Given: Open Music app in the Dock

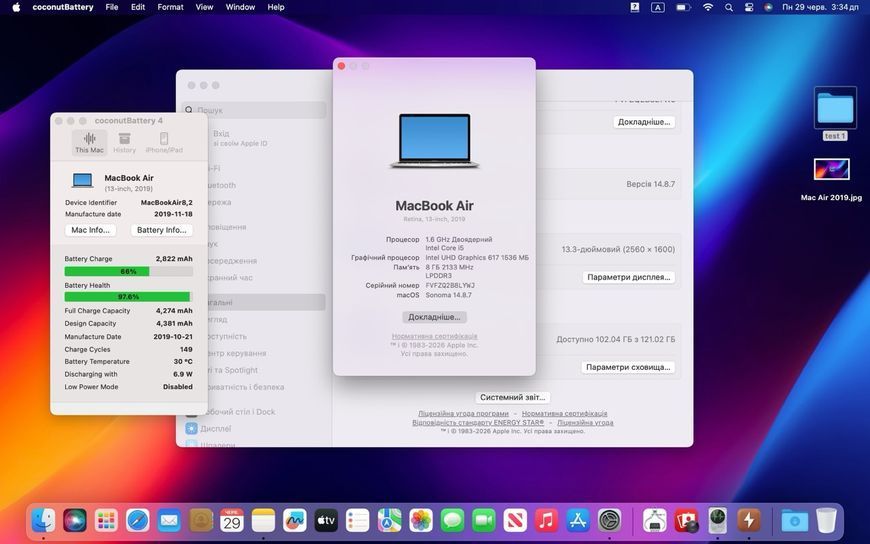Looking at the screenshot, I should coord(547,520).
